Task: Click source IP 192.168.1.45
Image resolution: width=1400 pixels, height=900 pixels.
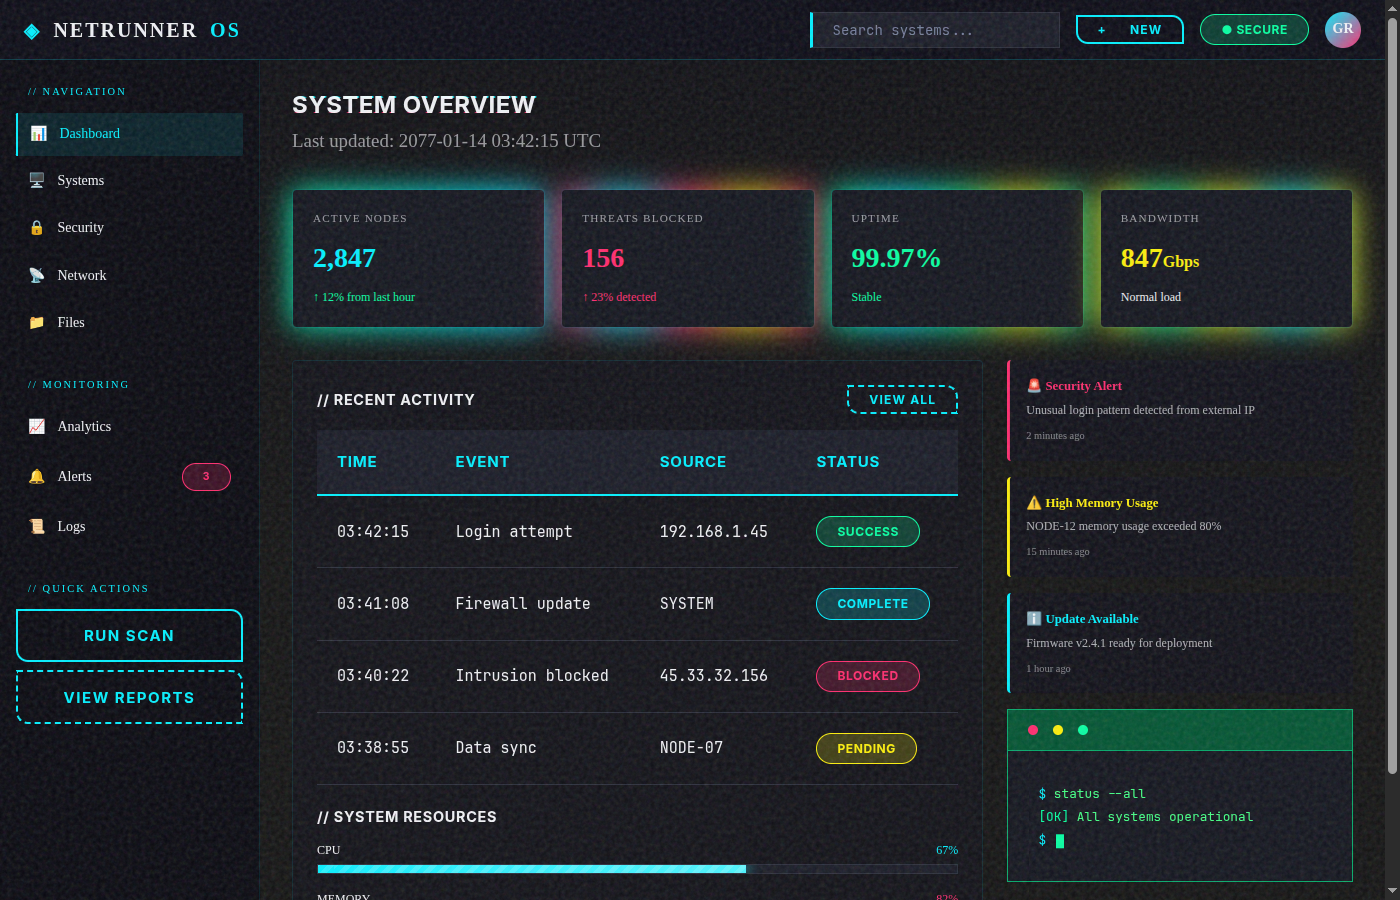Action: (714, 532)
